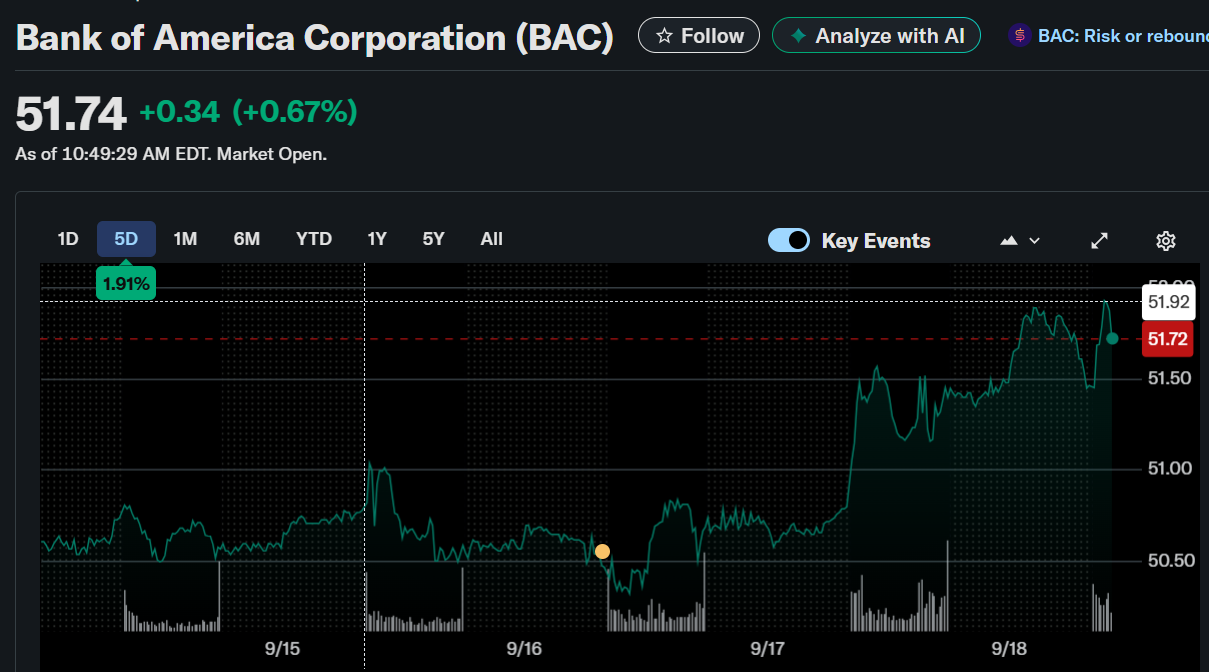Click the 9/16 date label
The width and height of the screenshot is (1209, 672).
(x=524, y=649)
